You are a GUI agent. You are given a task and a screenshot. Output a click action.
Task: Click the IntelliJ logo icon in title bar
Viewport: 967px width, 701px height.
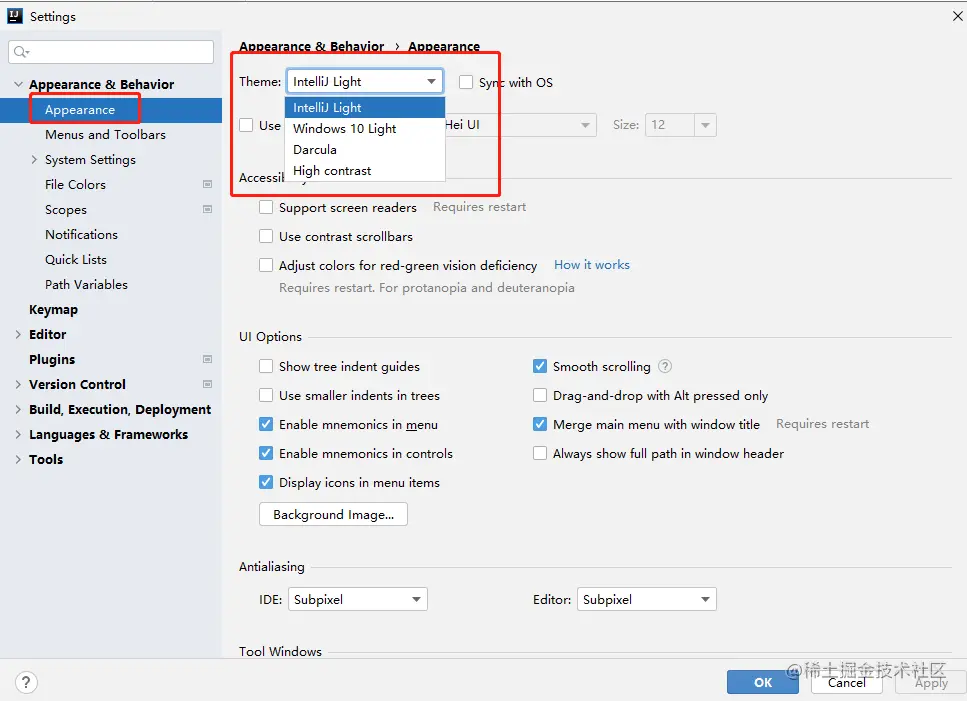pyautogui.click(x=15, y=16)
